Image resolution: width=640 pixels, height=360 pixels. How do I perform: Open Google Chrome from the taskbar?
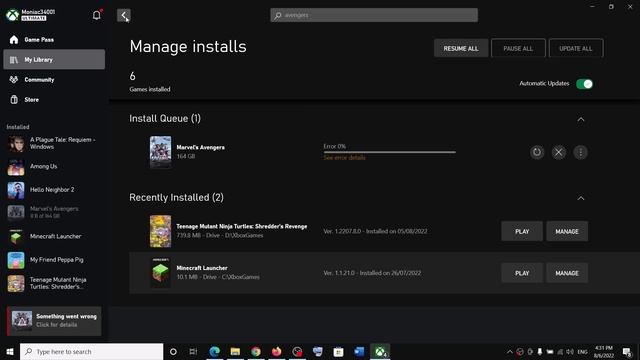256,351
